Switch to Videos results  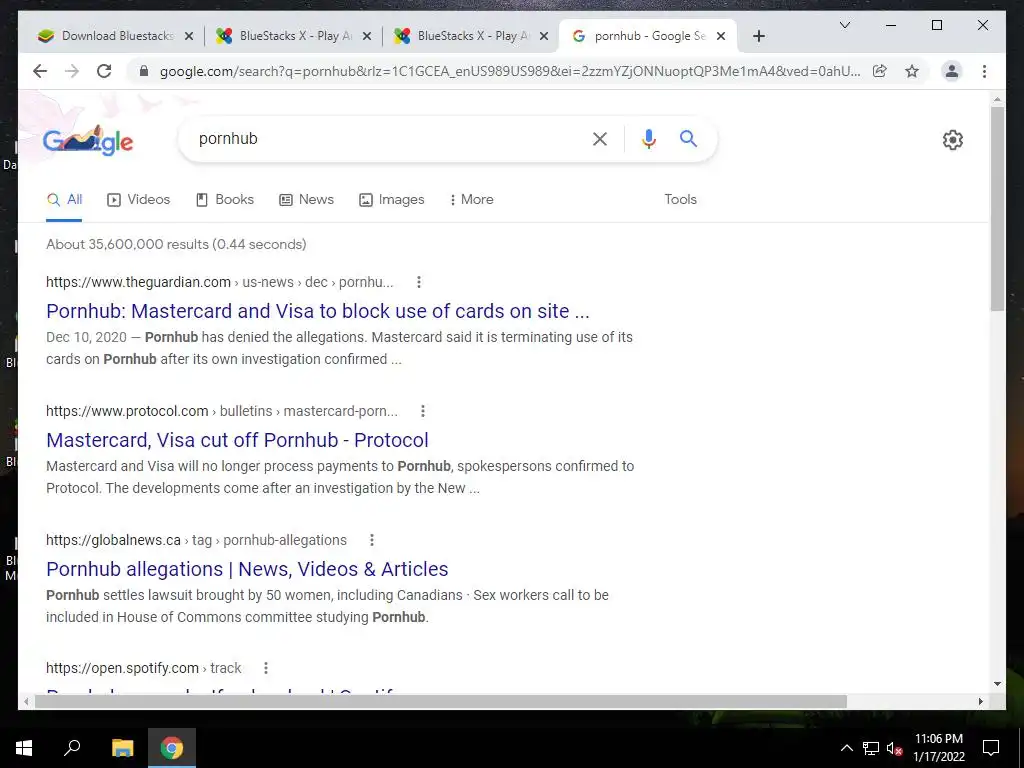(x=138, y=200)
